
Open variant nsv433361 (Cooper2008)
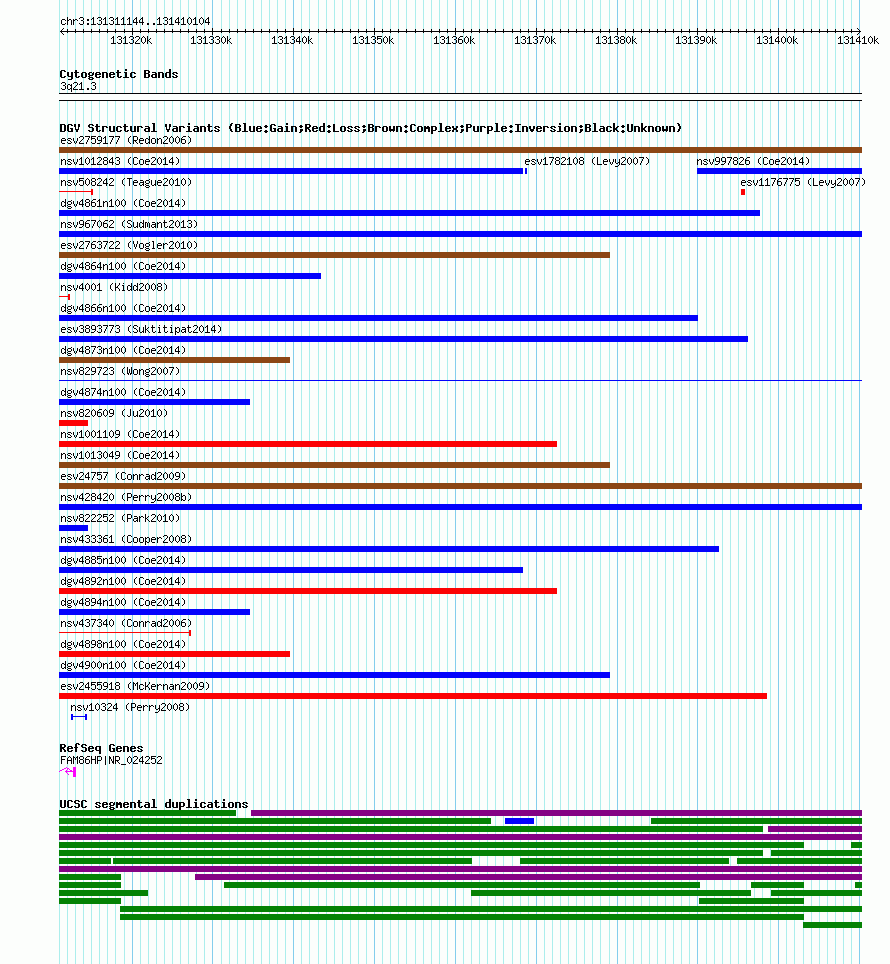pos(126,539)
